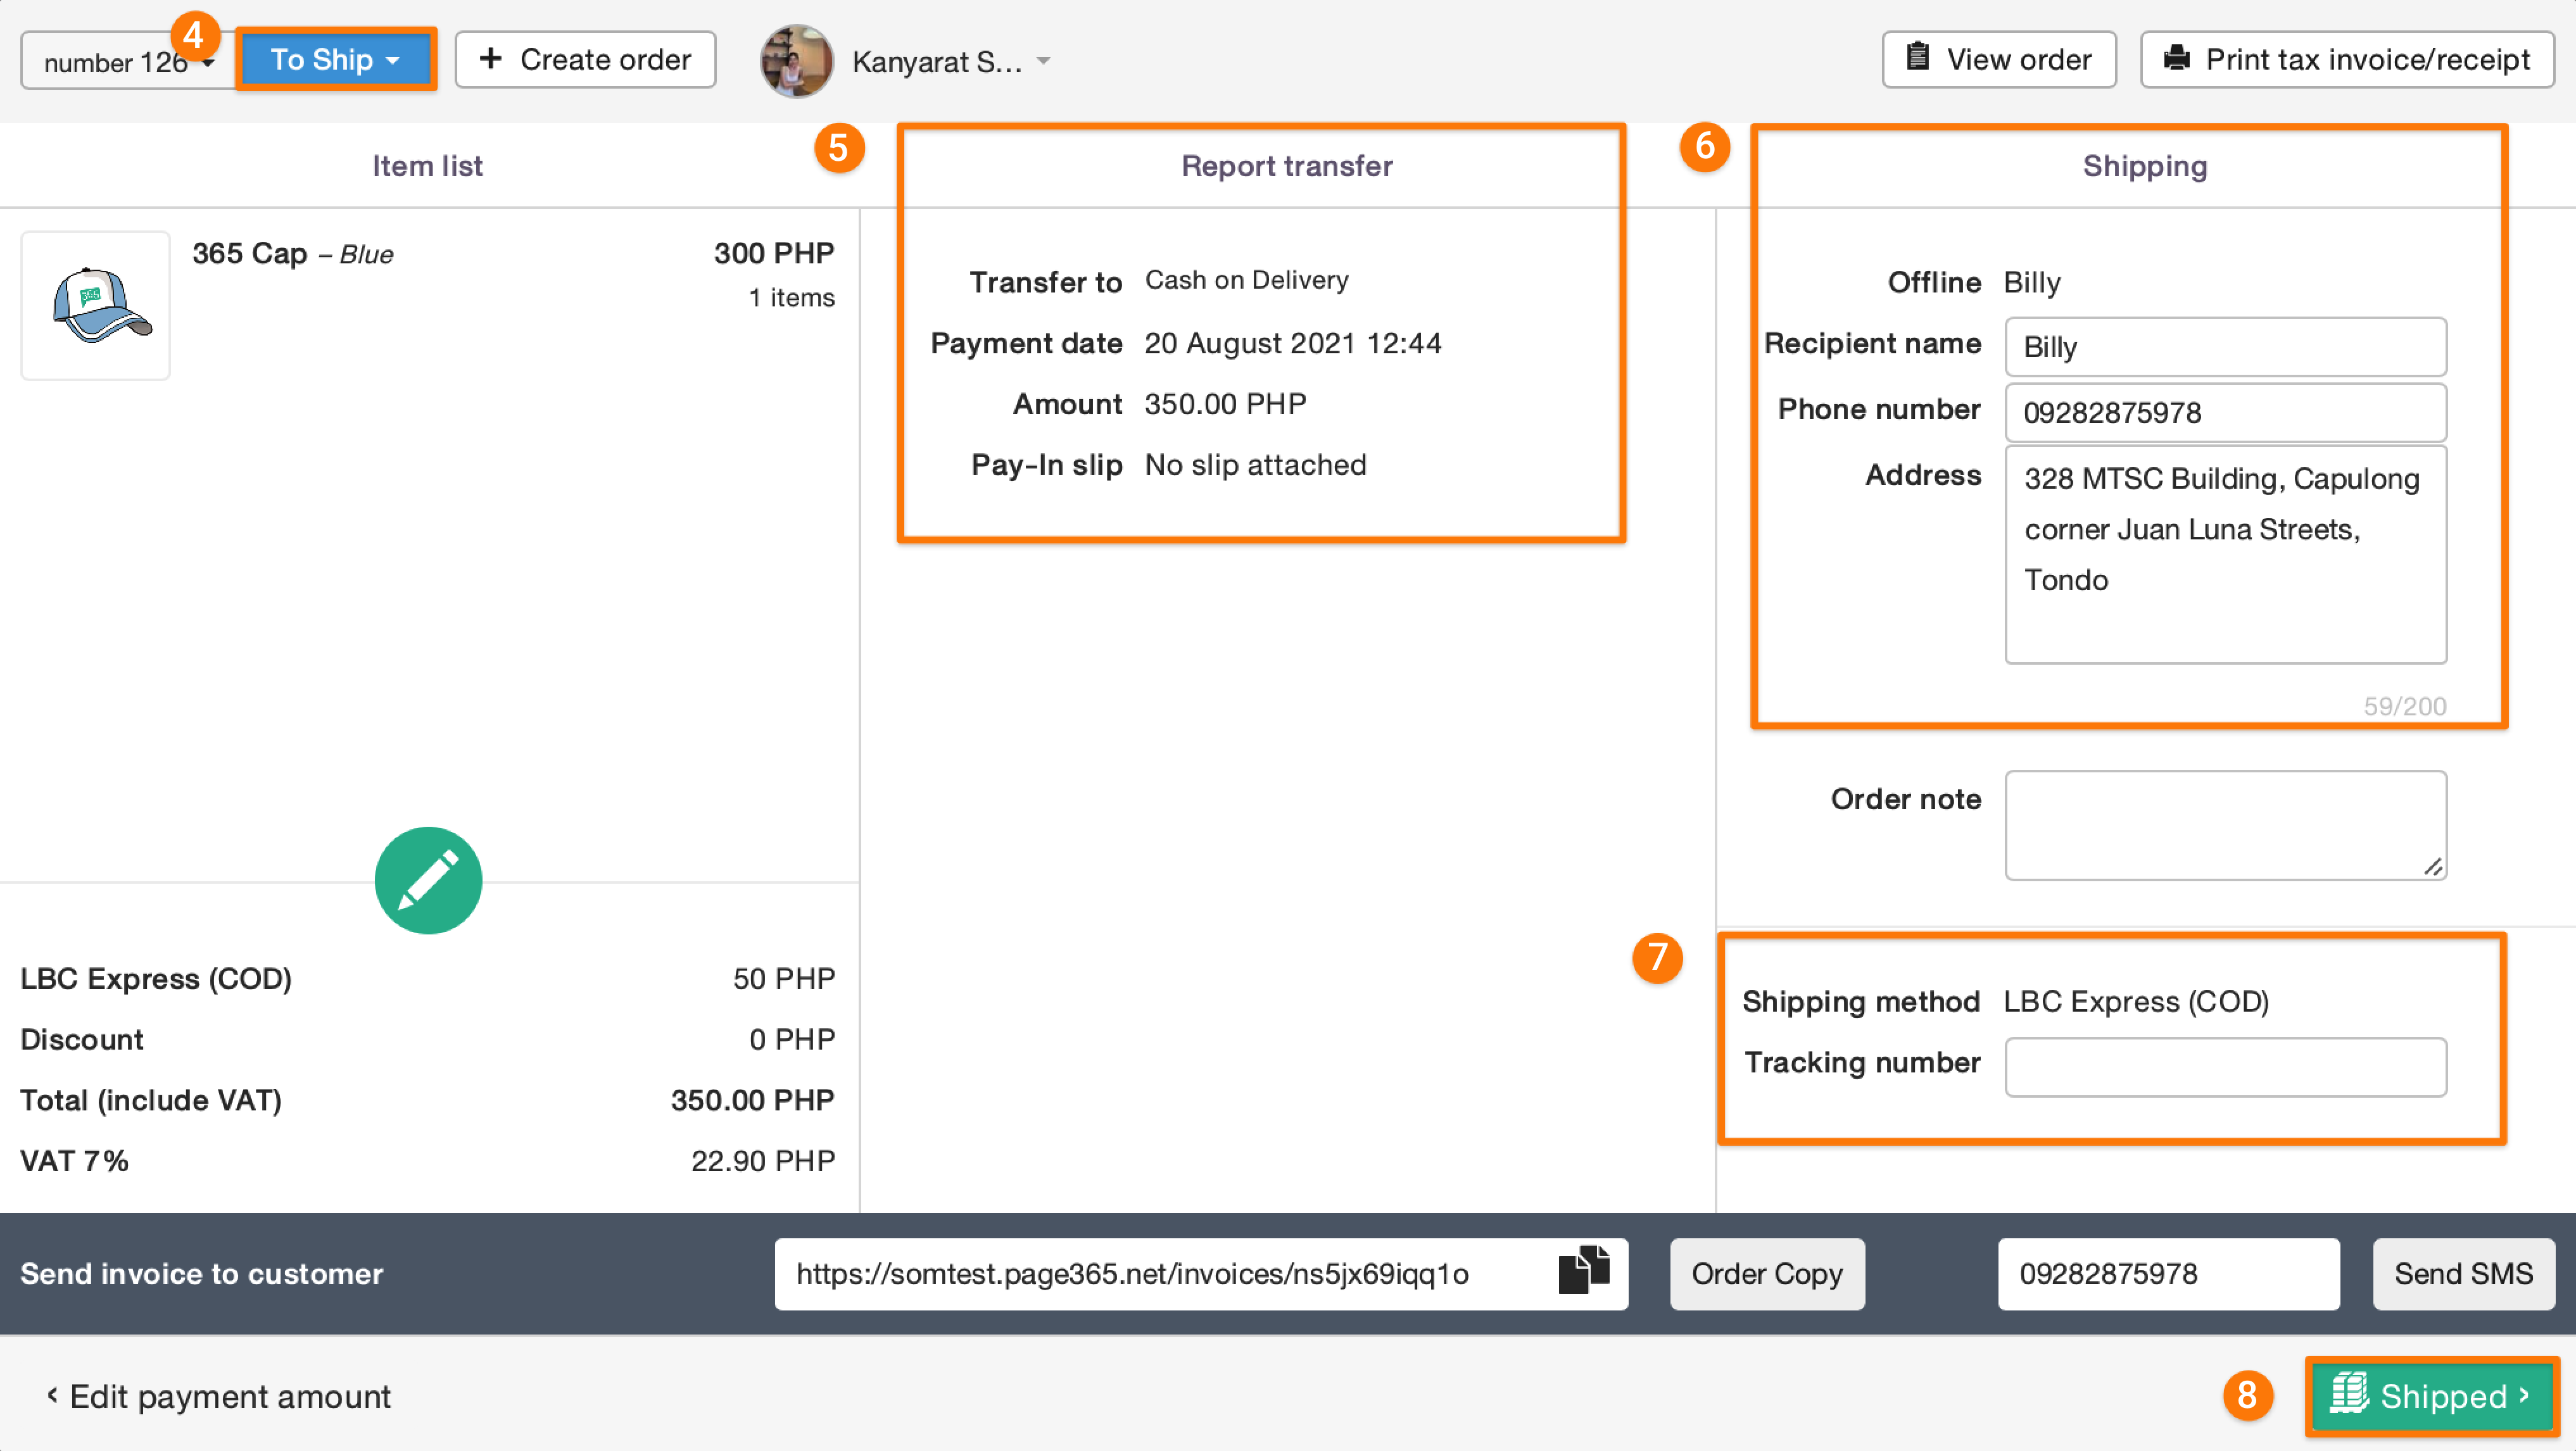Open the order number 126 dropdown
Viewport: 2576px width, 1451px height.
pos(128,62)
